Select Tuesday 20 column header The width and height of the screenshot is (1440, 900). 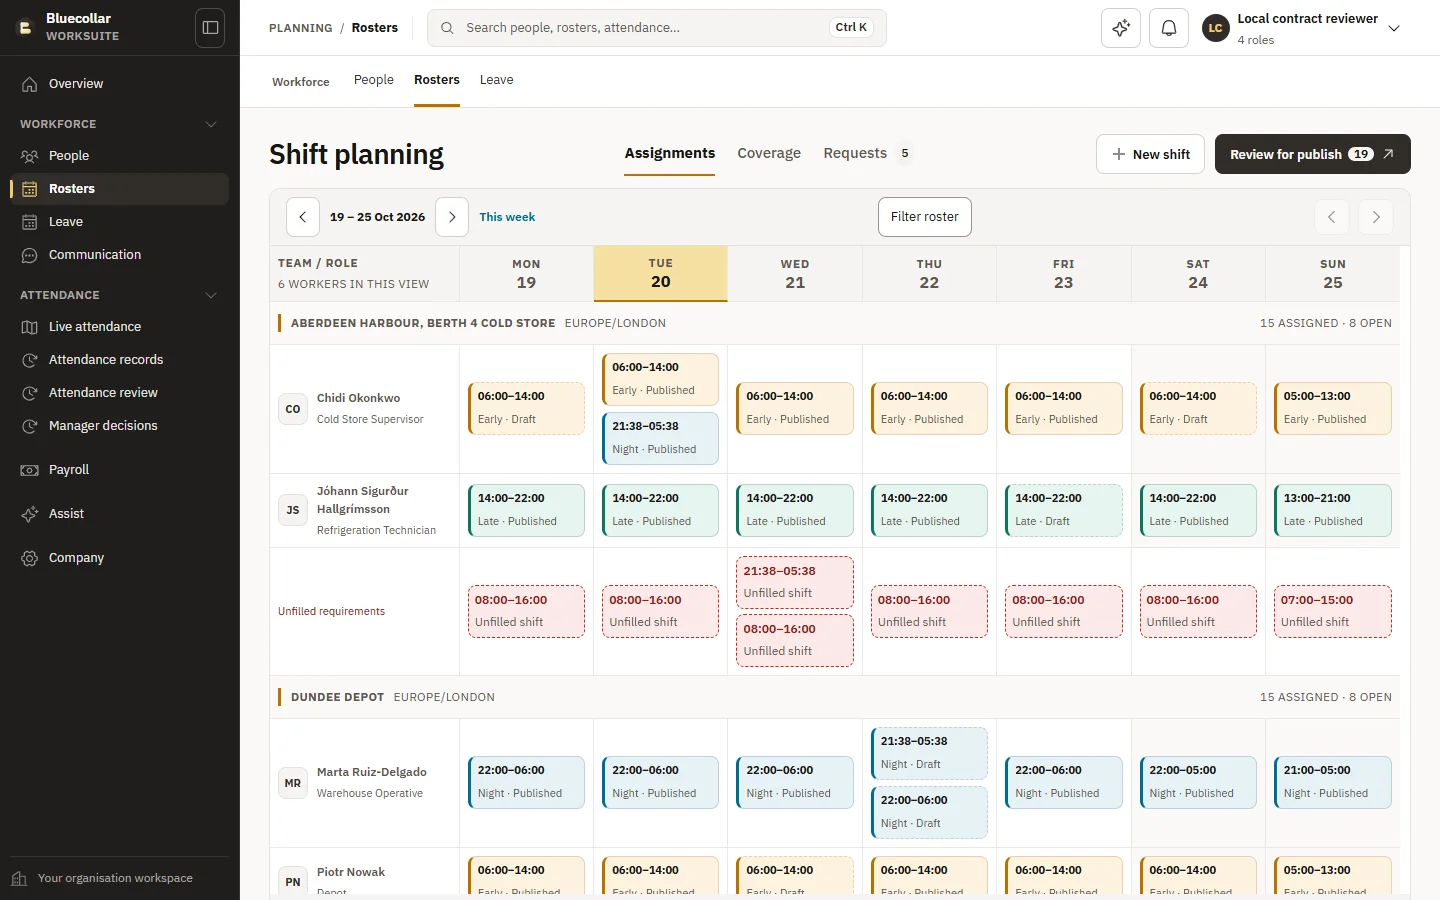click(x=661, y=273)
